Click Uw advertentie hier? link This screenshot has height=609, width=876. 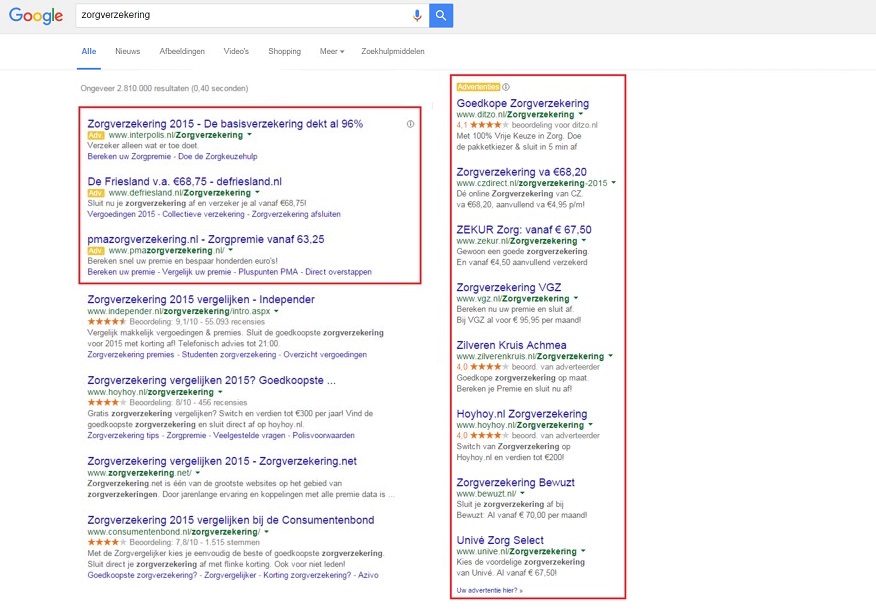(x=489, y=590)
